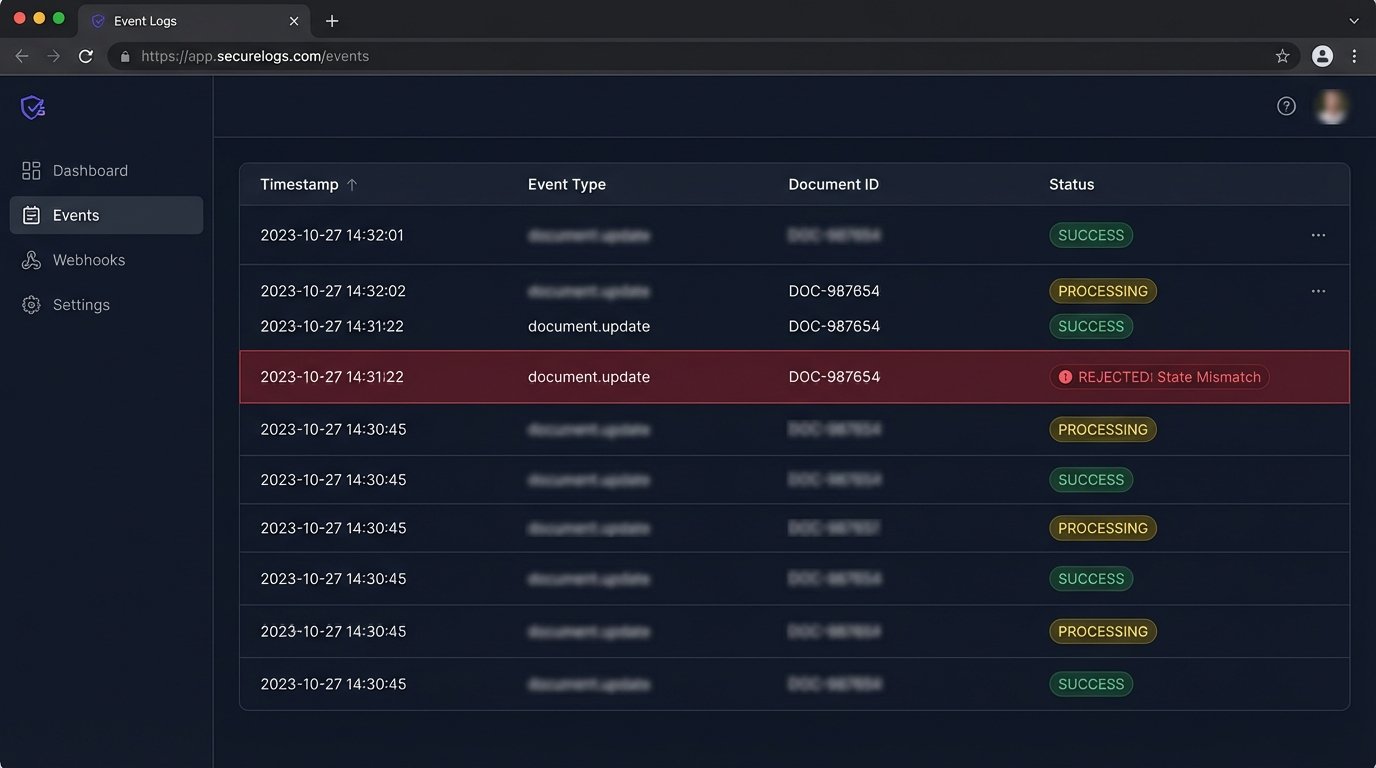Click the user profile avatar
The height and width of the screenshot is (768, 1376).
coord(1331,105)
